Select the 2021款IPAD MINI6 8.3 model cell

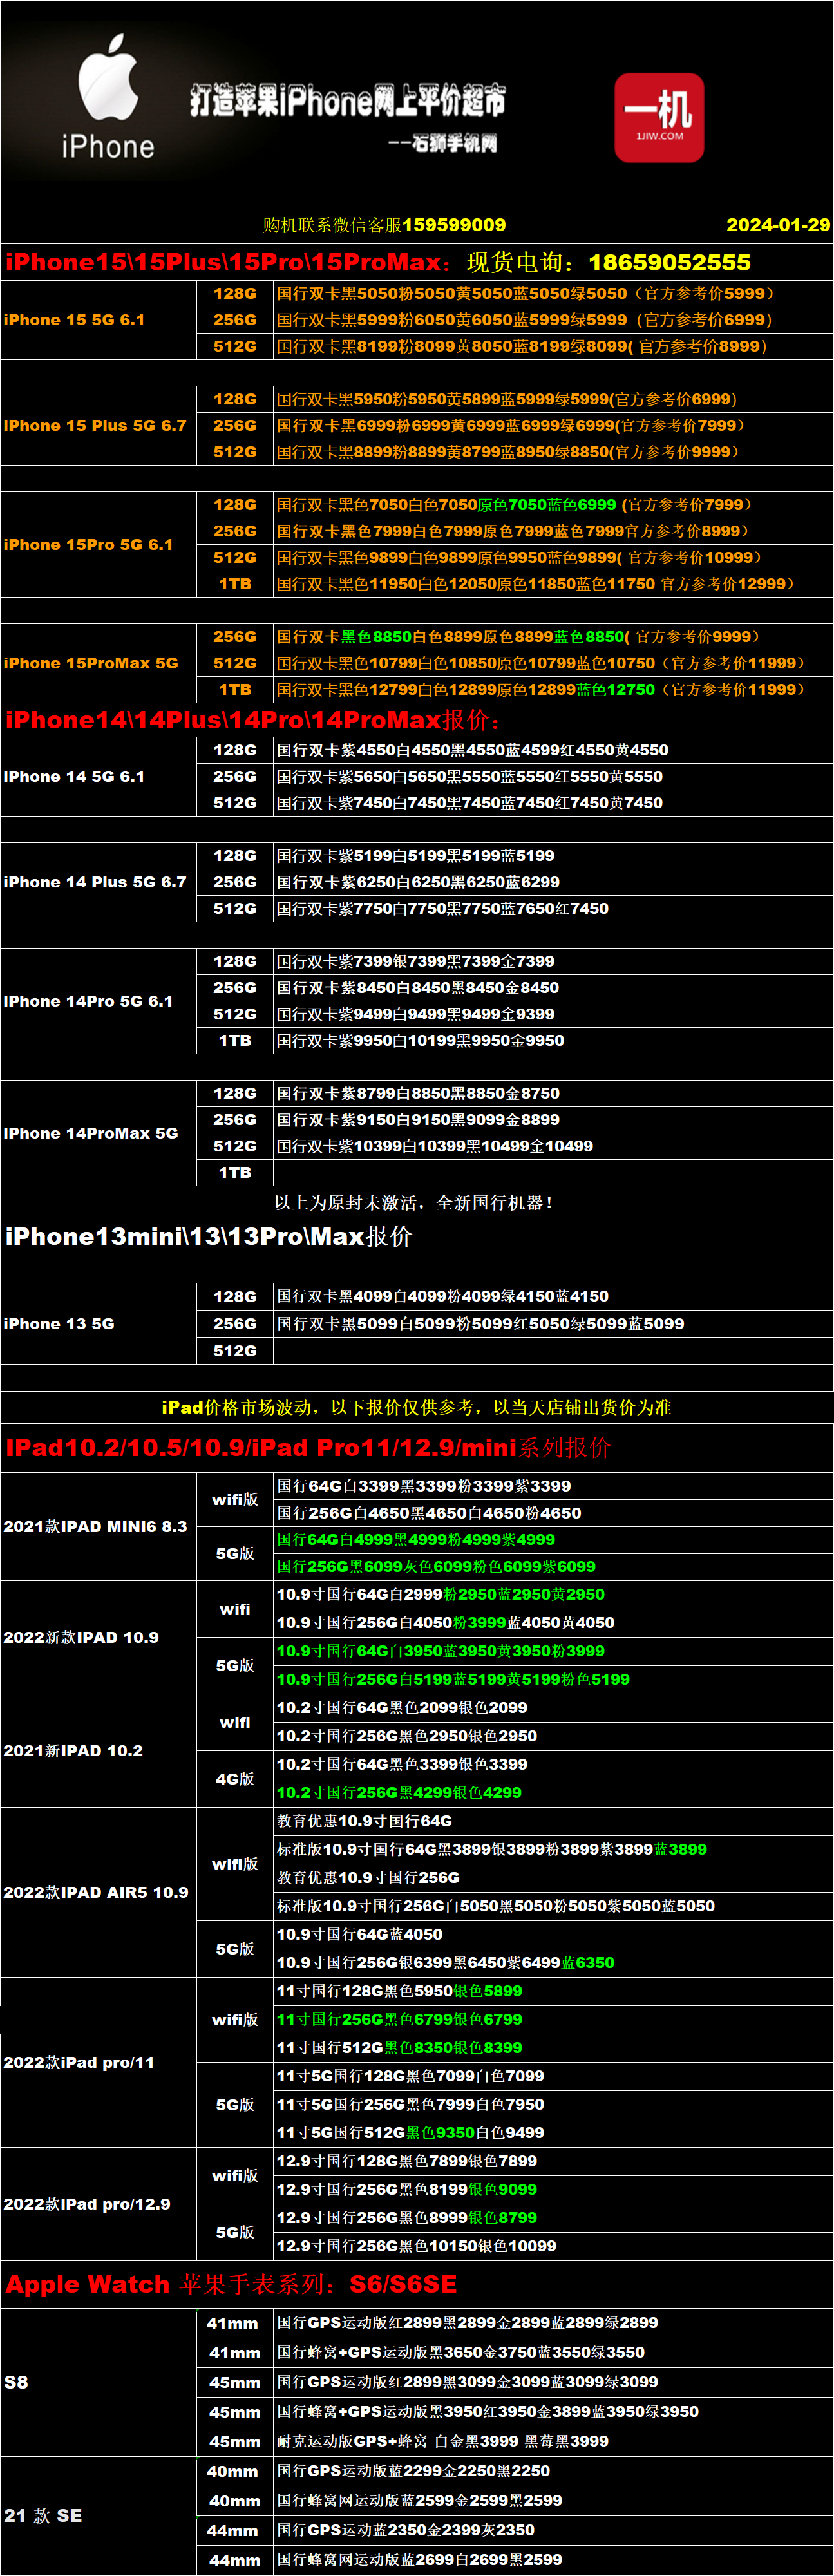pos(99,1527)
